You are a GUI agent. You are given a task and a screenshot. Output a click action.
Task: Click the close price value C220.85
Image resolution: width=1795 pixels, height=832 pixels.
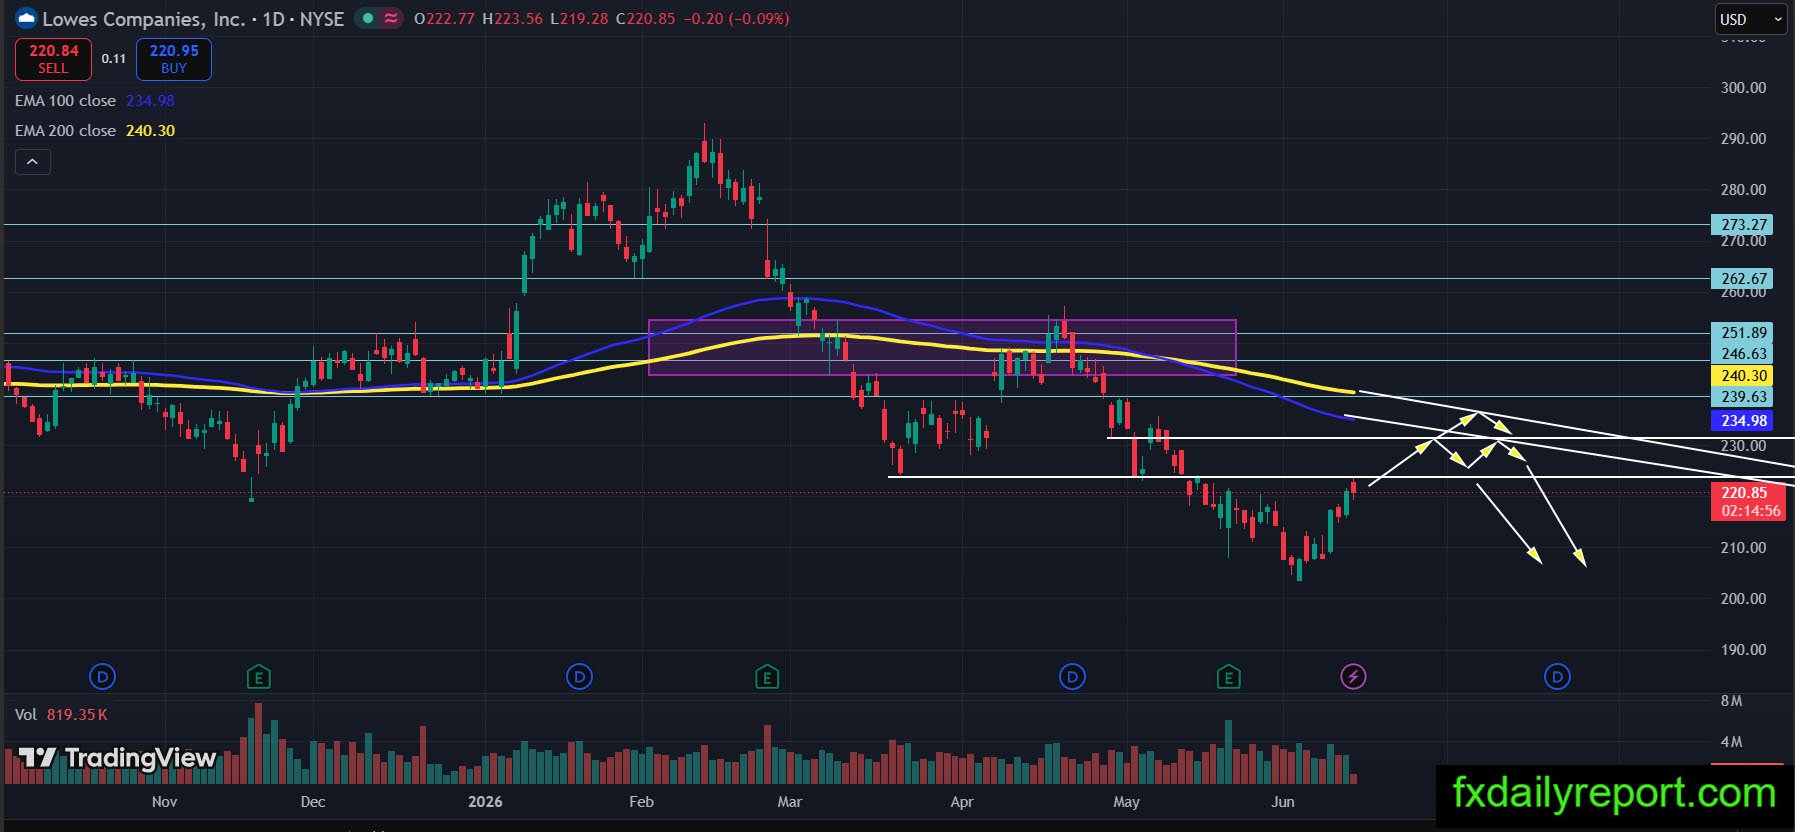[645, 19]
